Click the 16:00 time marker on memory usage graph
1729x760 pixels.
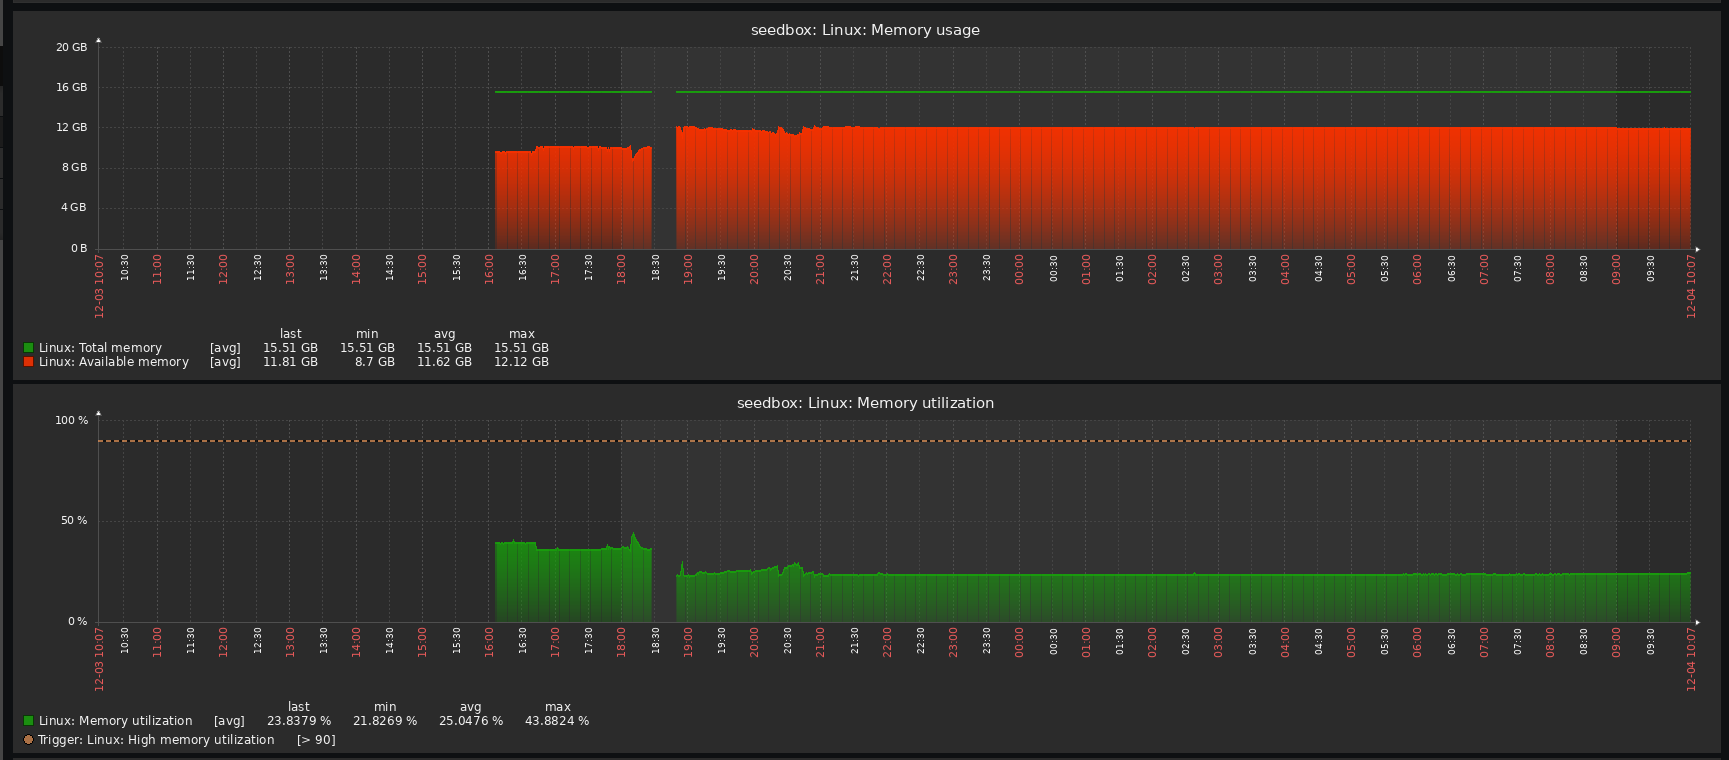pyautogui.click(x=489, y=269)
